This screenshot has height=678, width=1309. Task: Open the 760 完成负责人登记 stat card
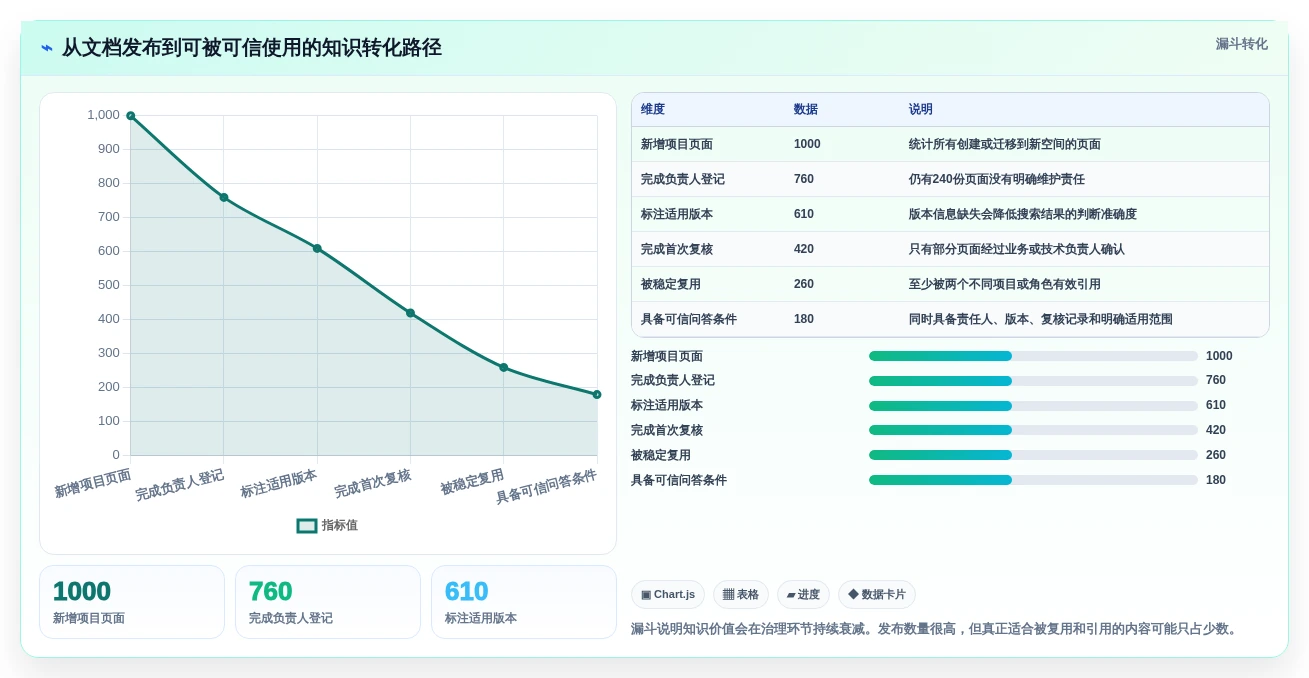(x=328, y=602)
